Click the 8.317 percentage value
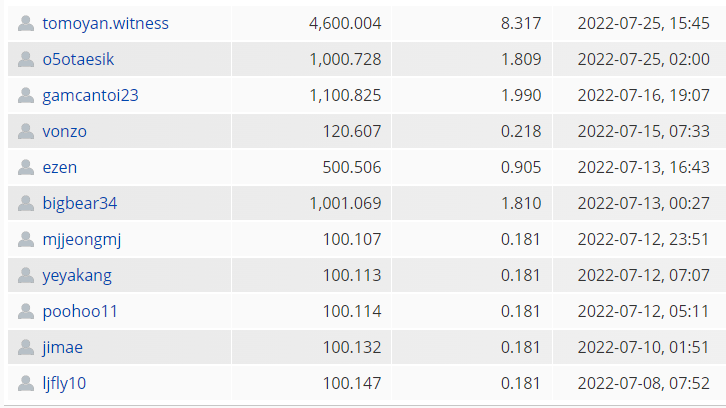726x408 pixels. (x=521, y=23)
